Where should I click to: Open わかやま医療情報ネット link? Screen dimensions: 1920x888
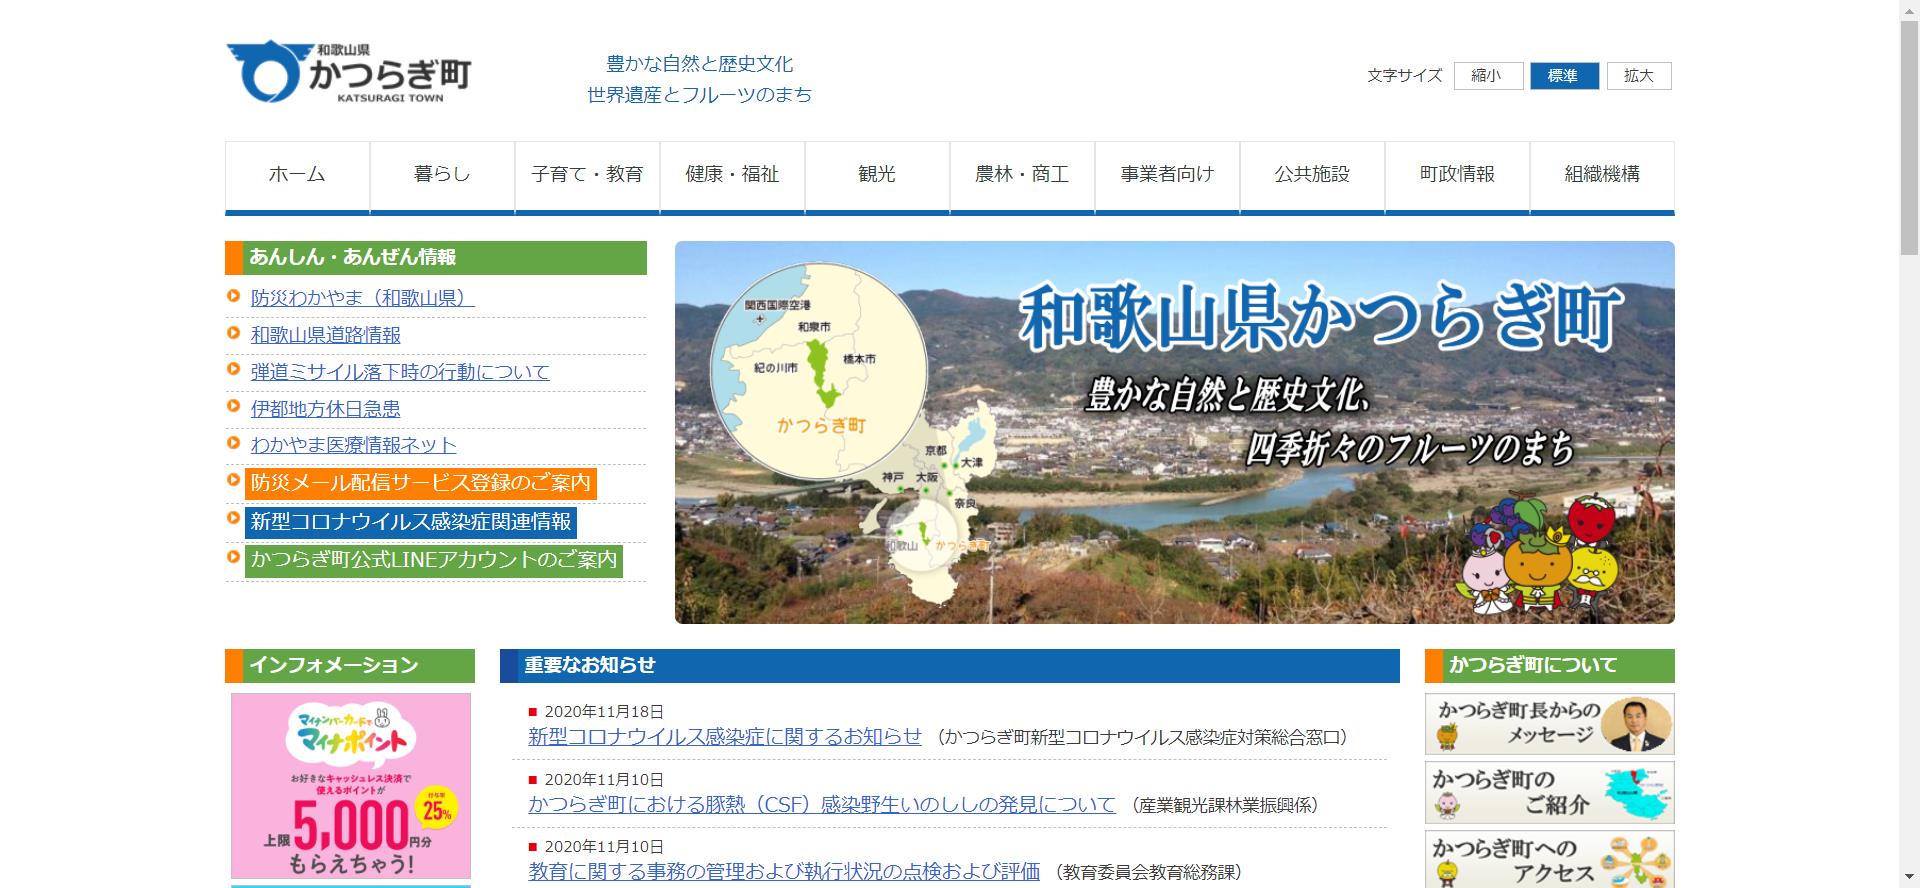click(353, 445)
